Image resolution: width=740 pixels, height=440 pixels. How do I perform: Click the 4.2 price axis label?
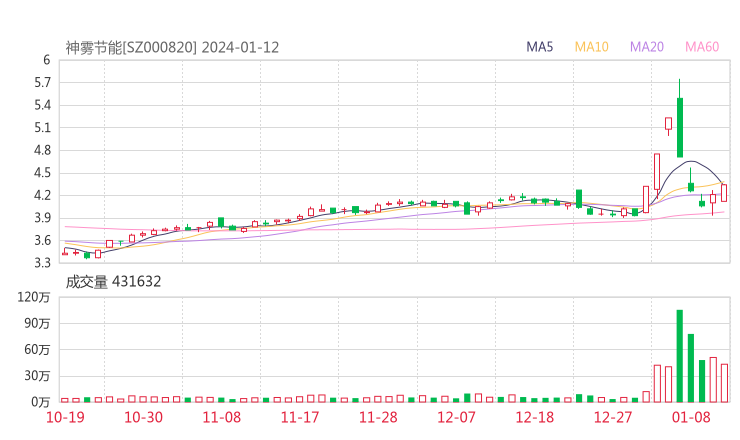coord(42,195)
